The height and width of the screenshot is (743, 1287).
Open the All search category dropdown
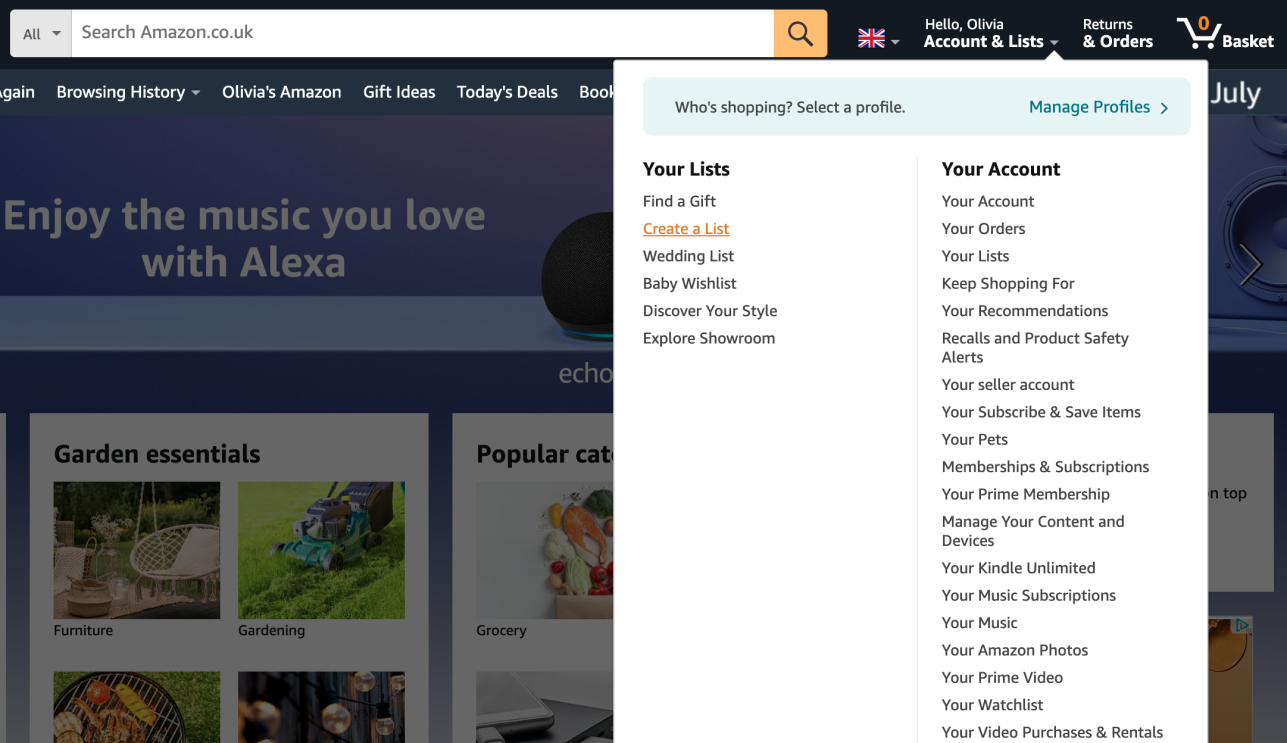tap(41, 33)
